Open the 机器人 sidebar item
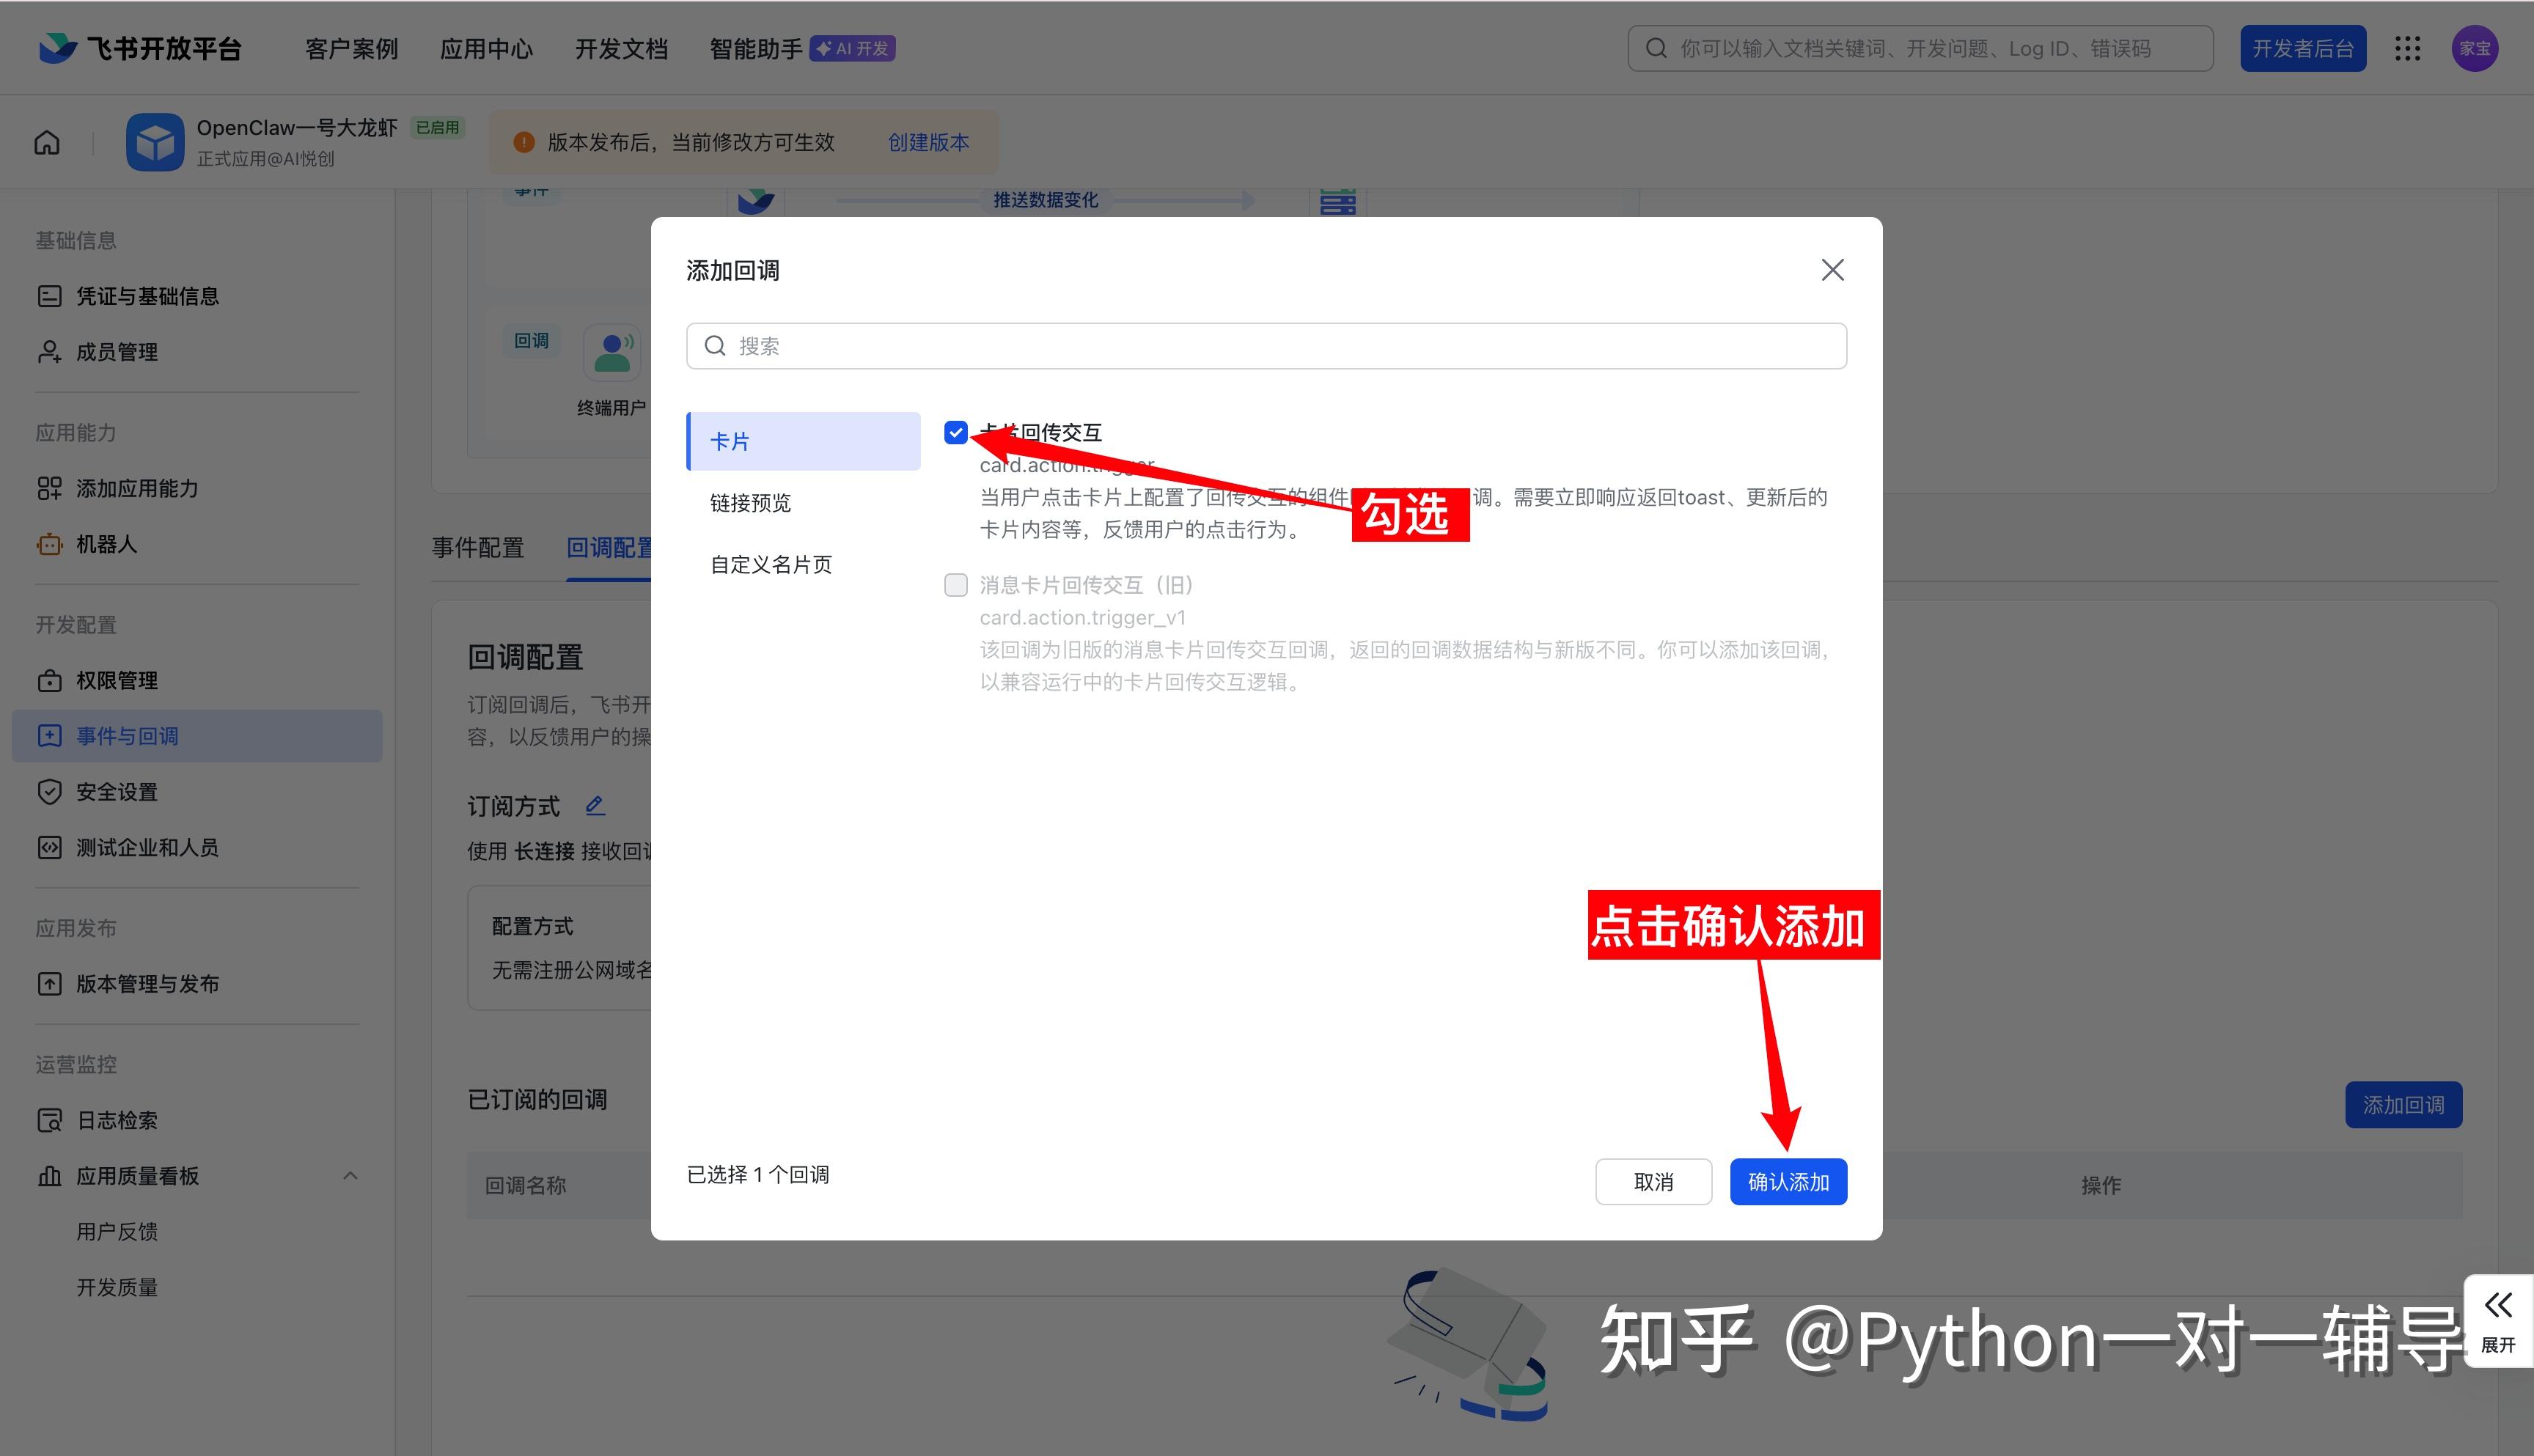The height and width of the screenshot is (1456, 2534). point(106,544)
